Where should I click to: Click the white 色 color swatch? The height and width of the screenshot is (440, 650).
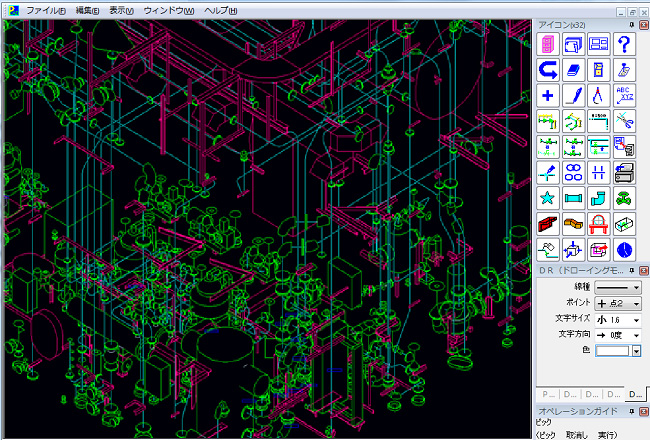click(614, 351)
